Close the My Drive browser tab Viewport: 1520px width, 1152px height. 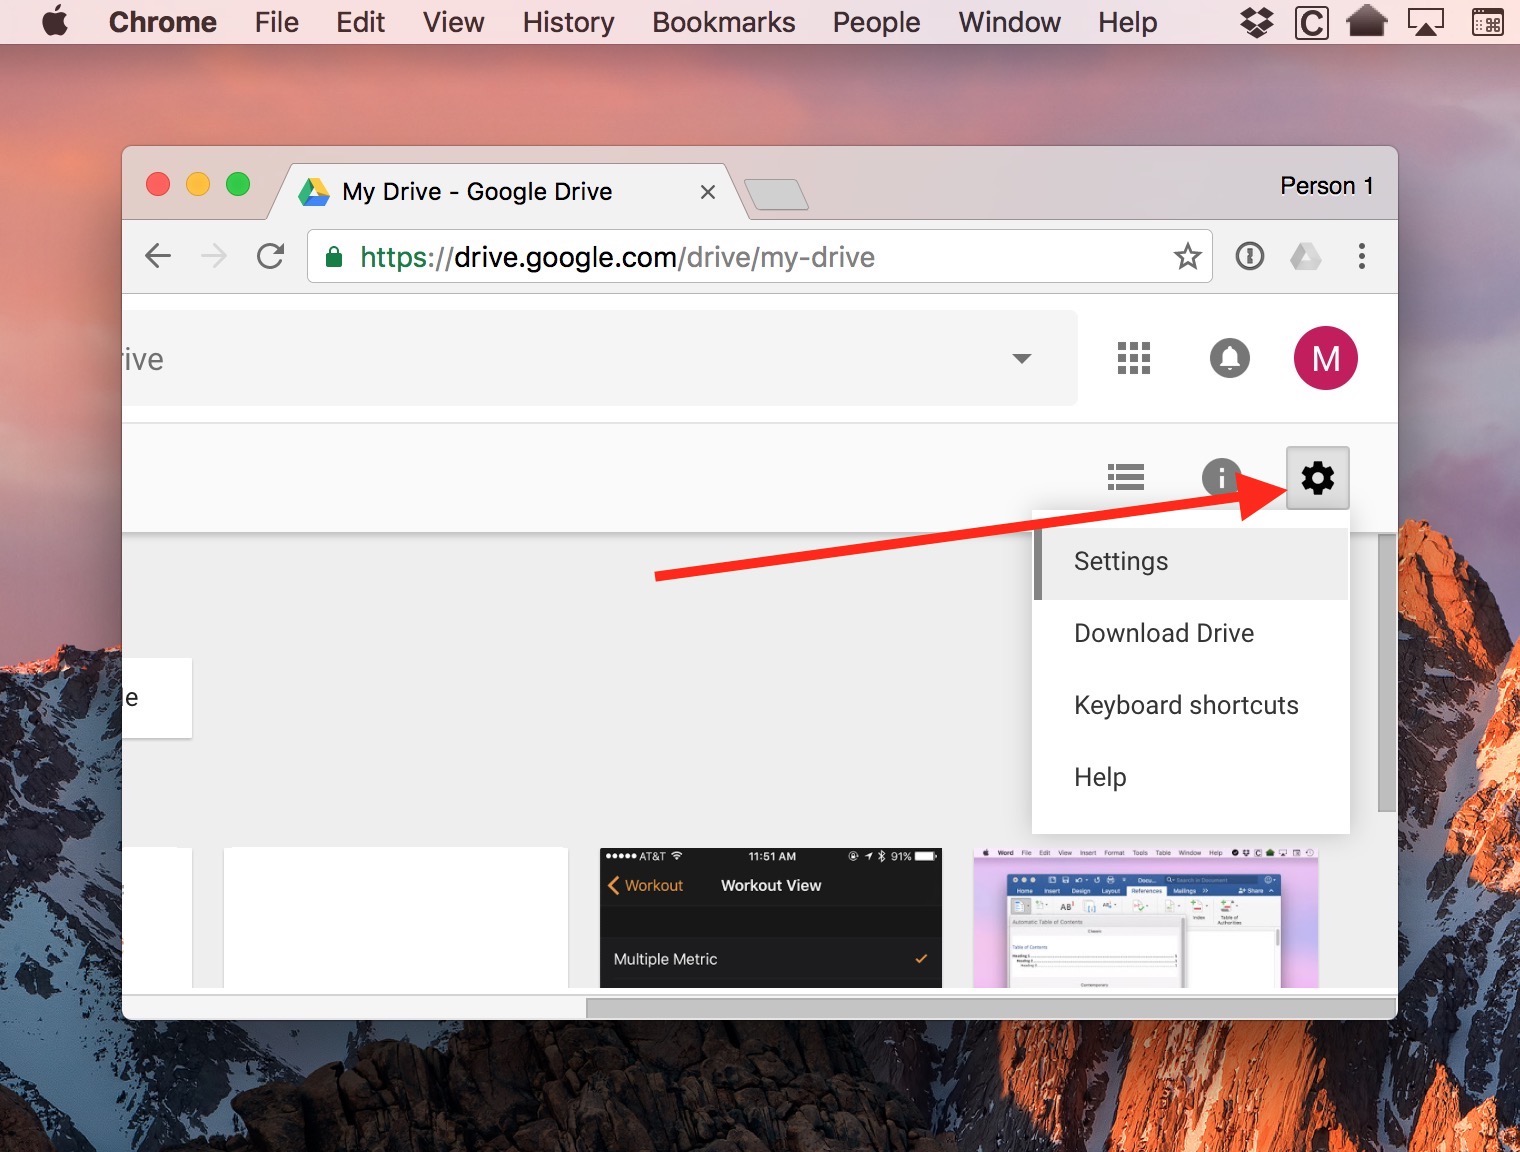tap(708, 192)
